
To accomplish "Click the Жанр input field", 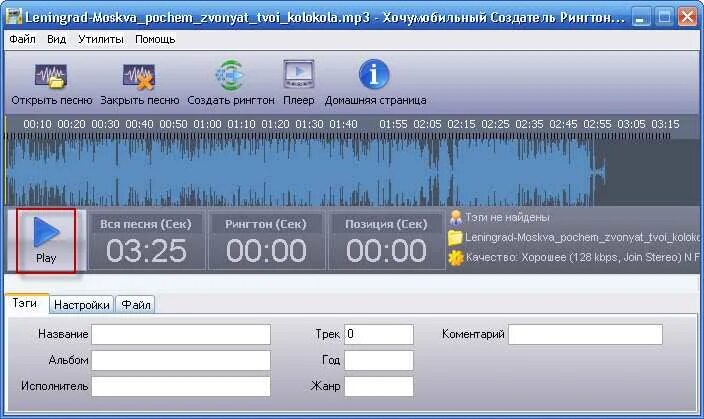I will pyautogui.click(x=379, y=387).
